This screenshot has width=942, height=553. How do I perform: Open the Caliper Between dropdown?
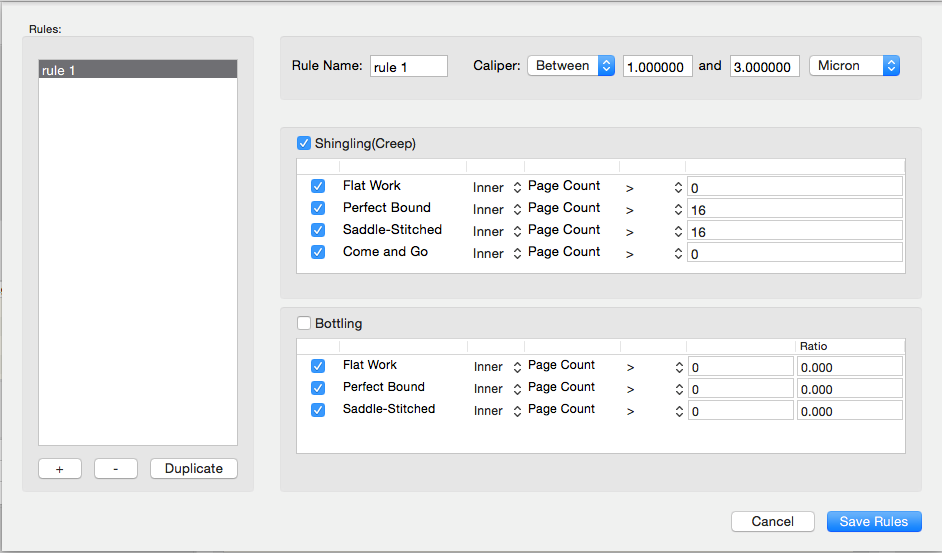(570, 66)
